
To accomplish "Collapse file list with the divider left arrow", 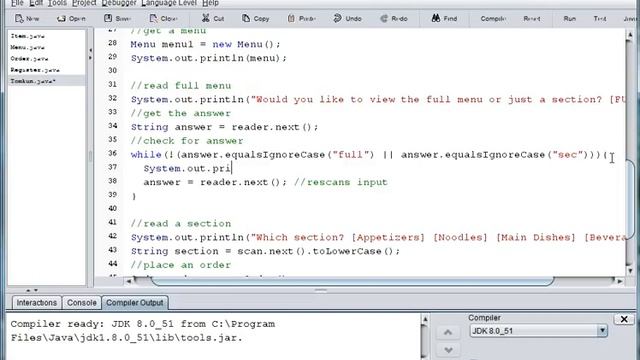I will pyautogui.click(x=90, y=51).
